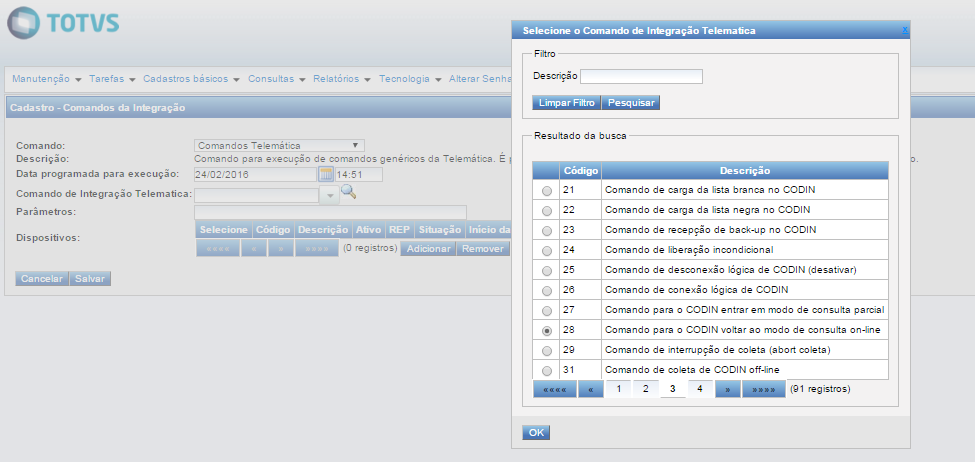Click the TOTVS logo
Image resolution: width=975 pixels, height=462 pixels.
click(63, 24)
